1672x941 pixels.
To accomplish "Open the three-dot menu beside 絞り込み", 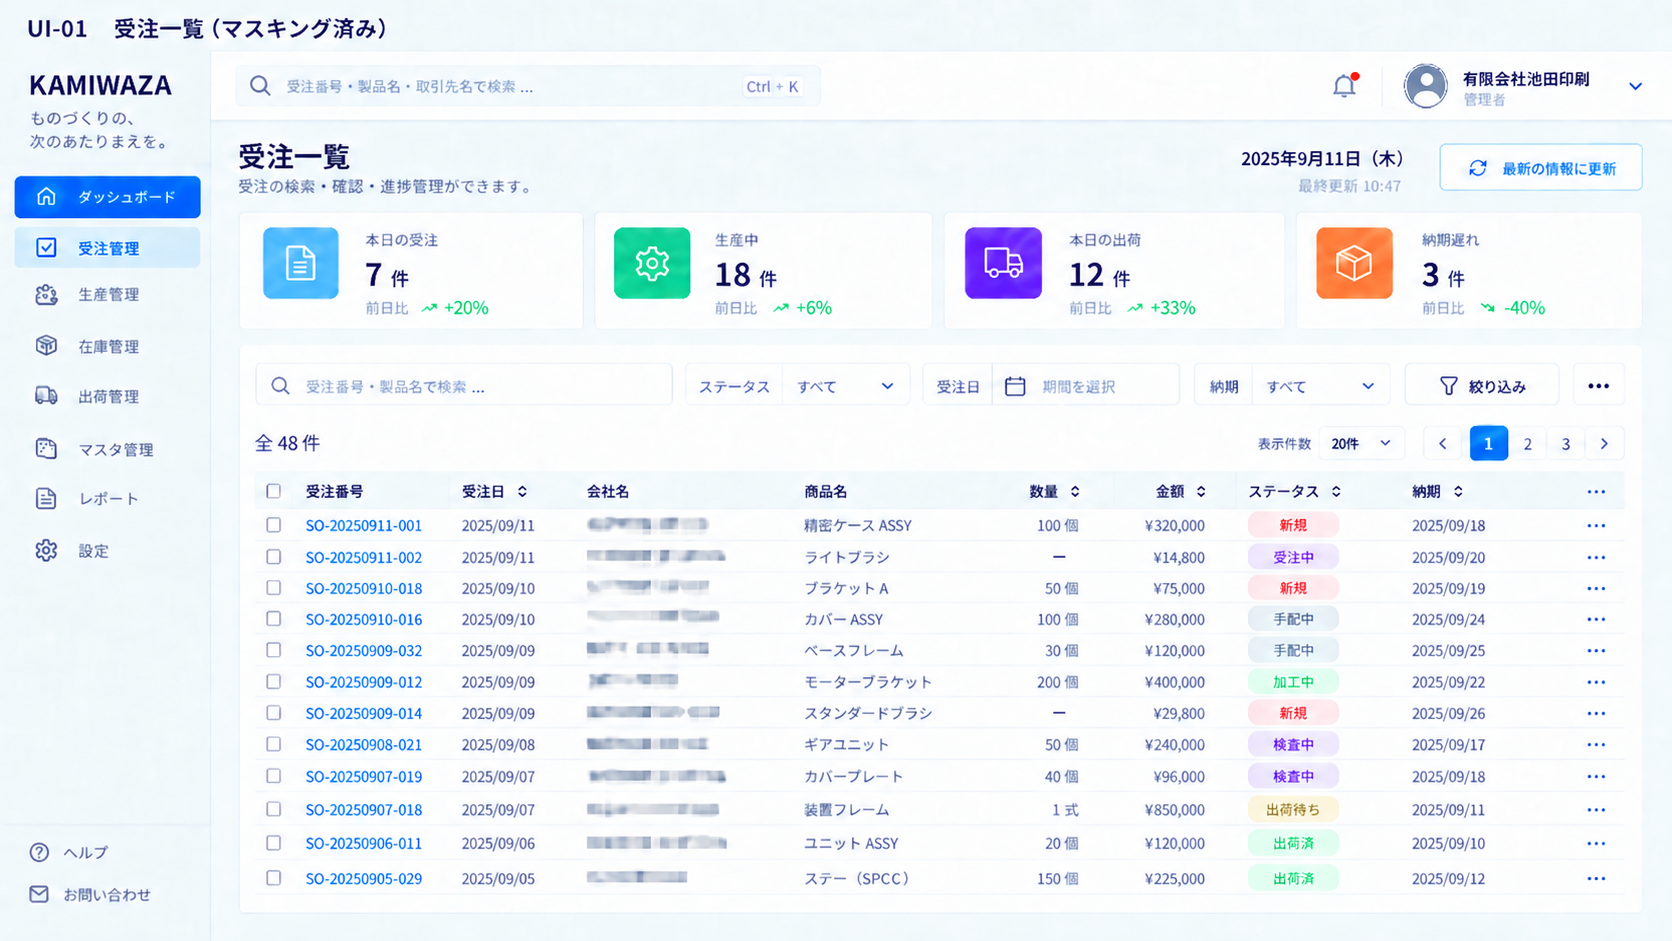I will point(1598,386).
